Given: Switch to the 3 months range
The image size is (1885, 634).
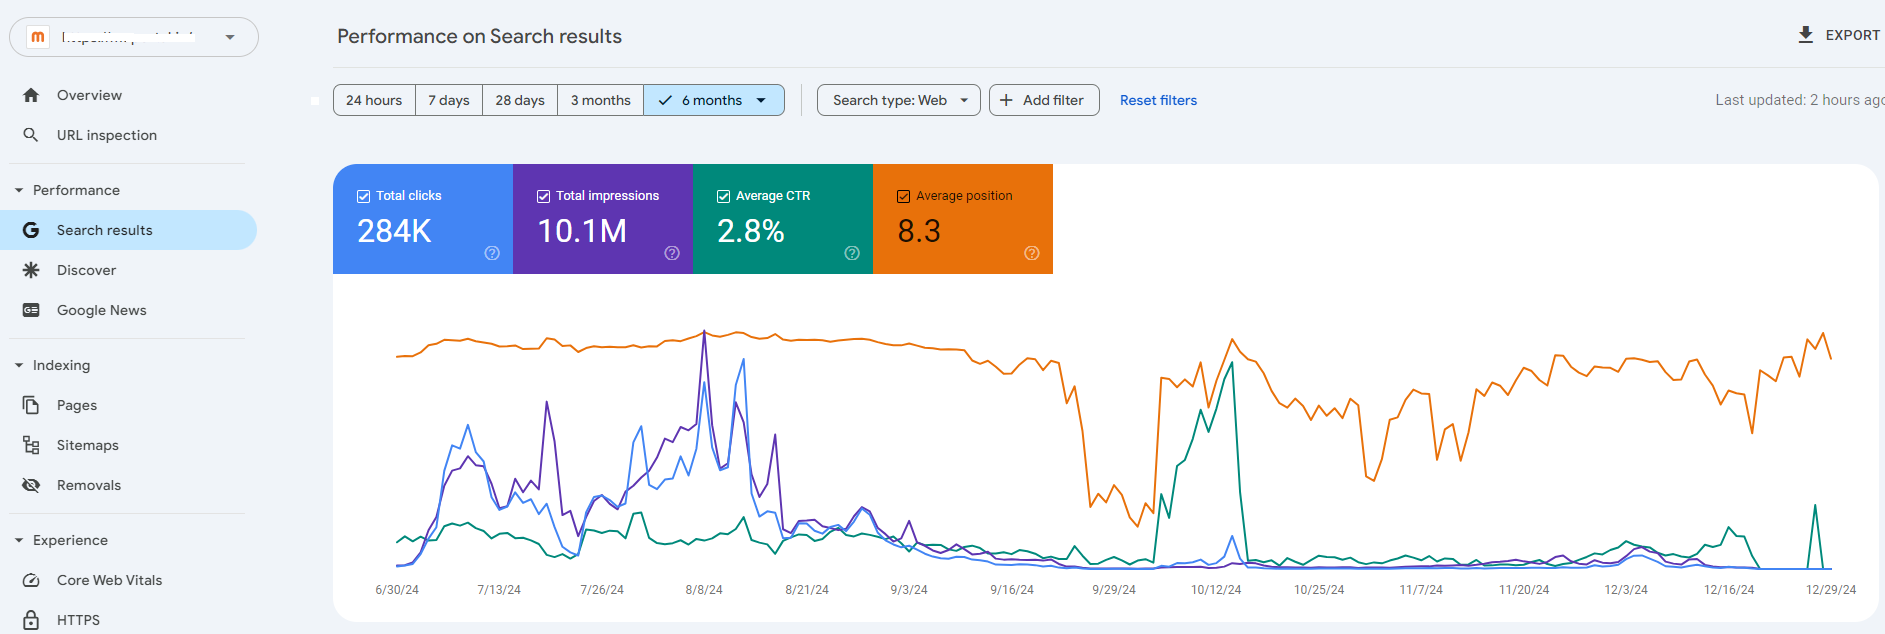Looking at the screenshot, I should pos(600,100).
